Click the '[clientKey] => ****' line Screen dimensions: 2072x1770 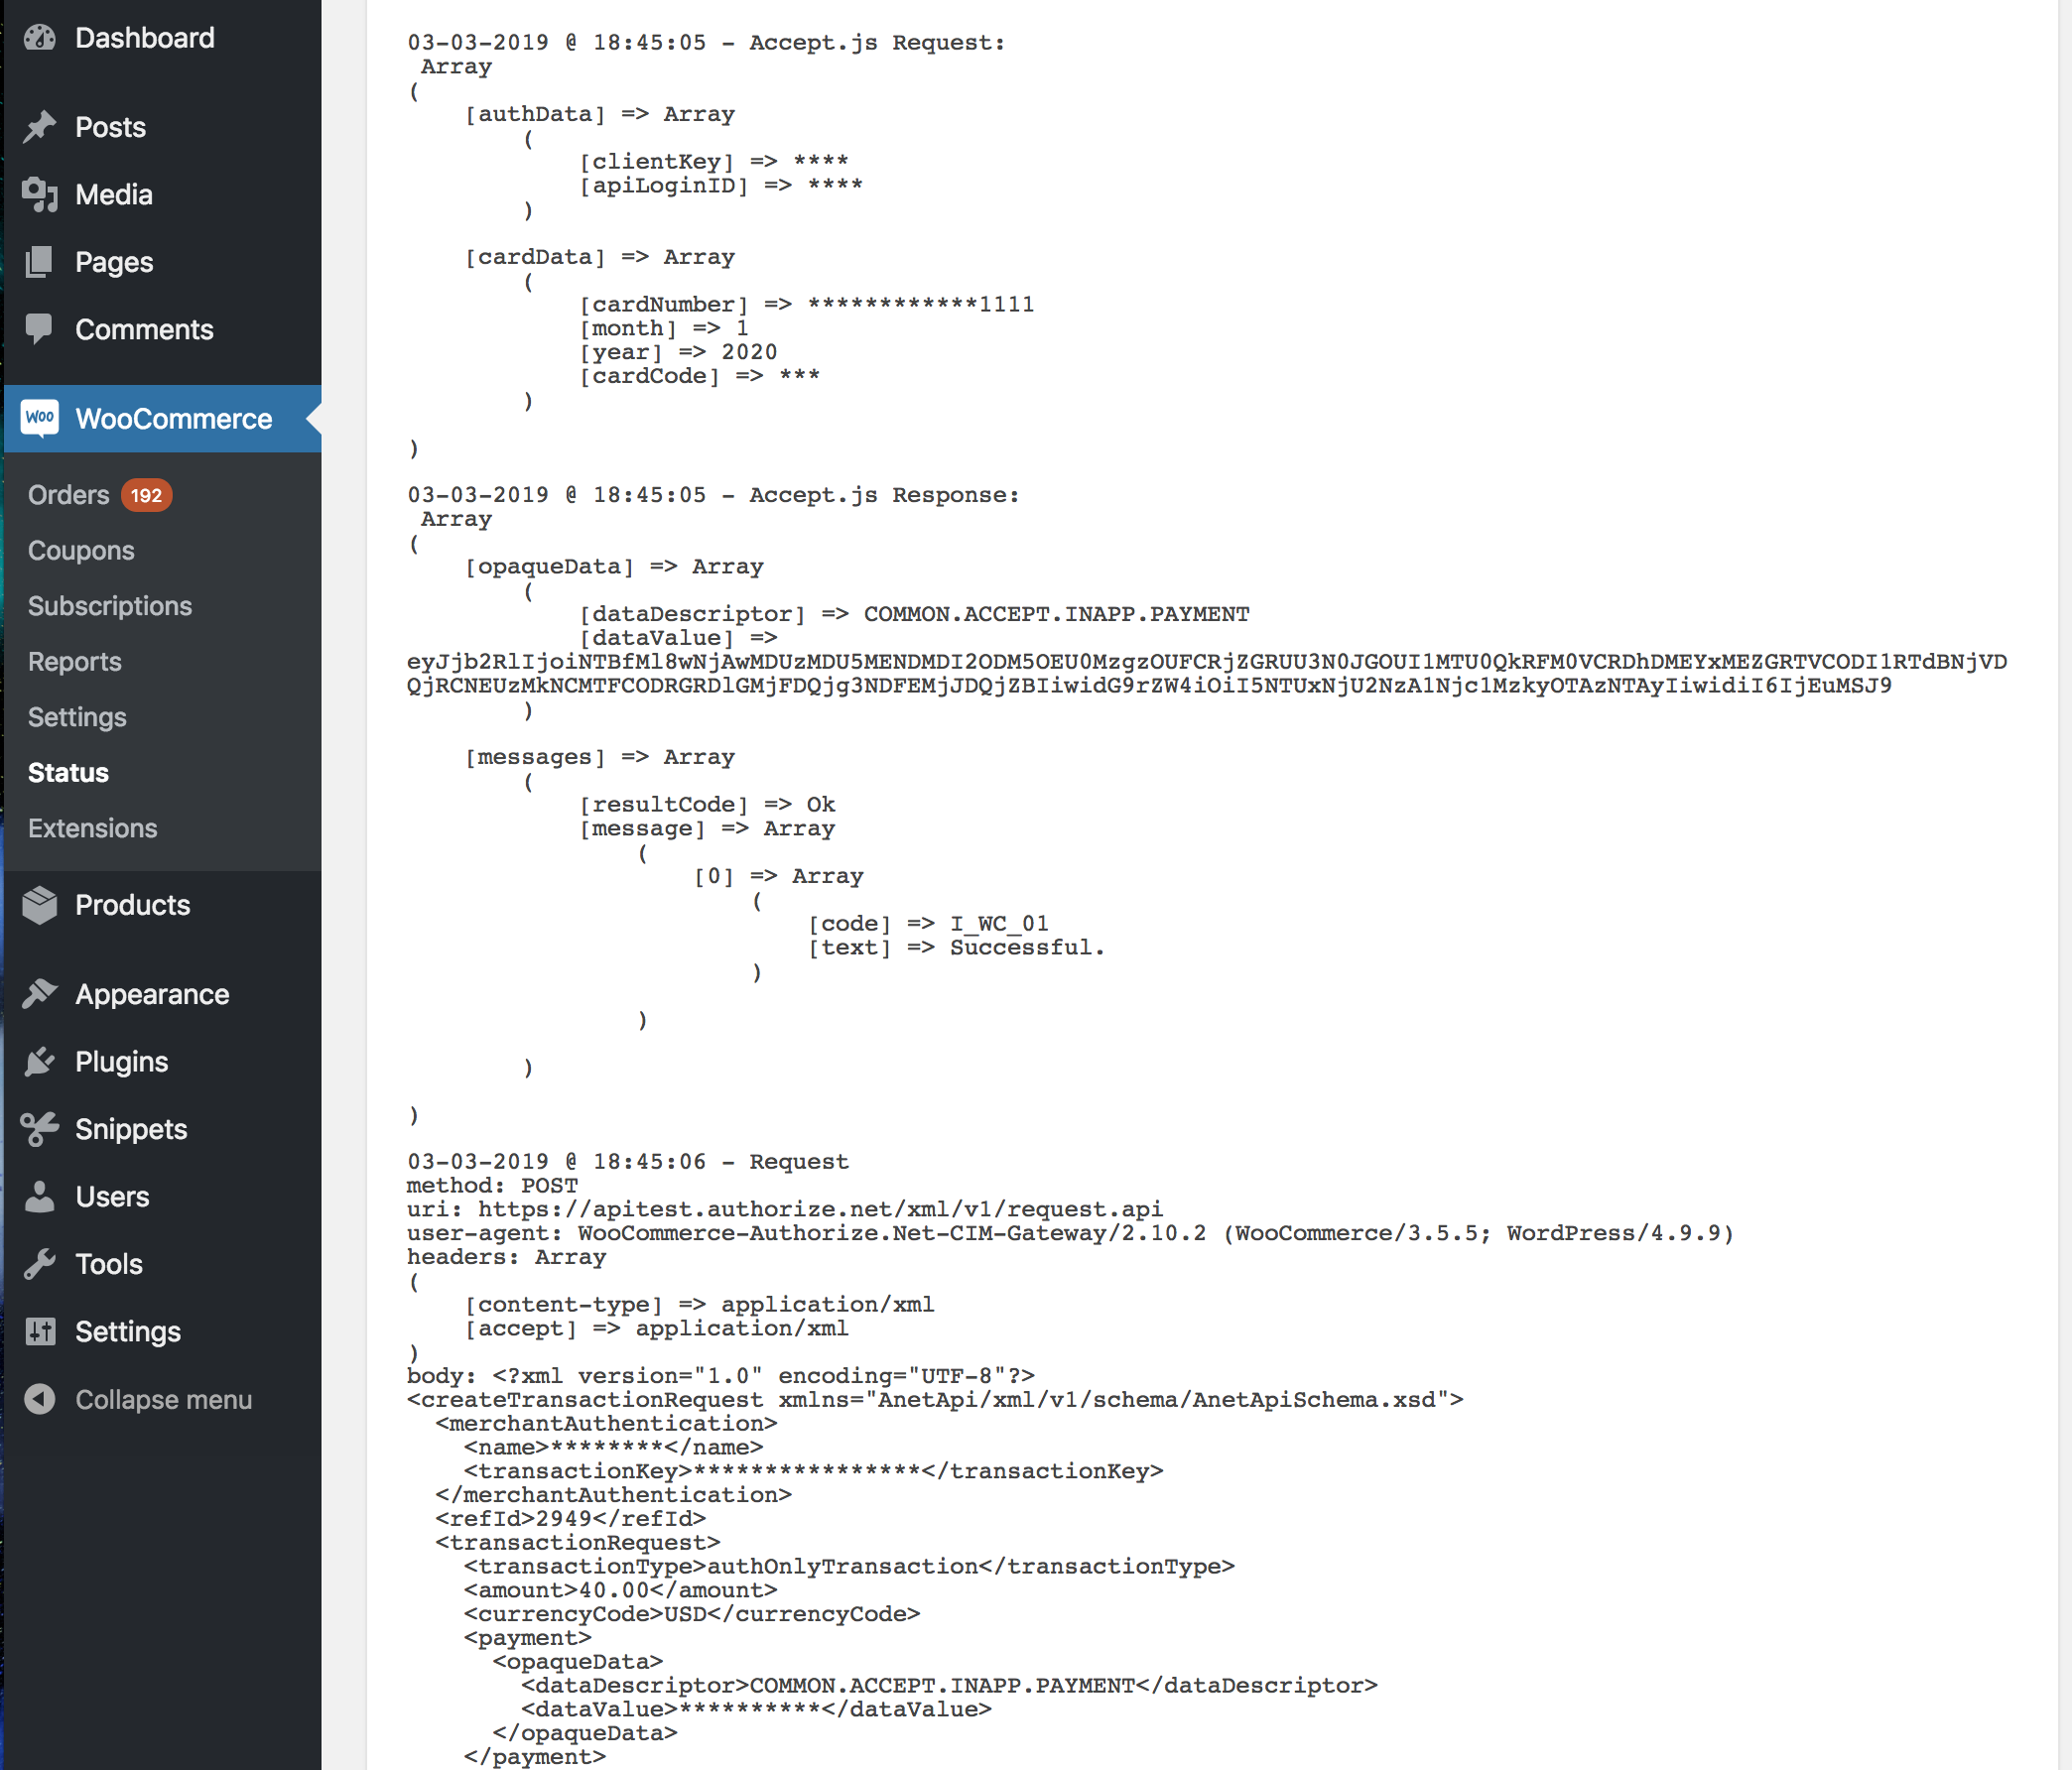pyautogui.click(x=714, y=161)
